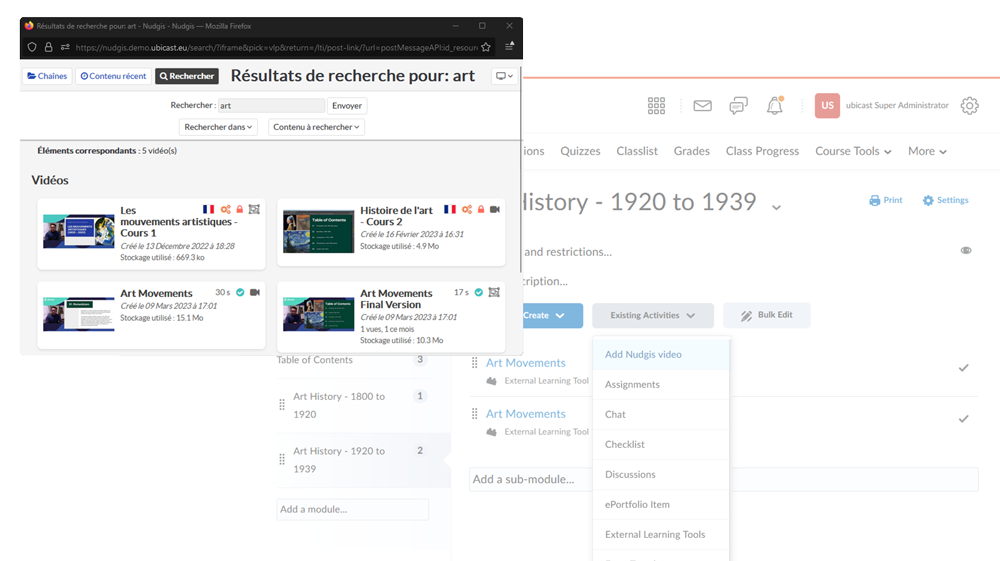The height and width of the screenshot is (561, 1000).
Task: Toggle module visibility eye icon
Action: [x=965, y=251]
